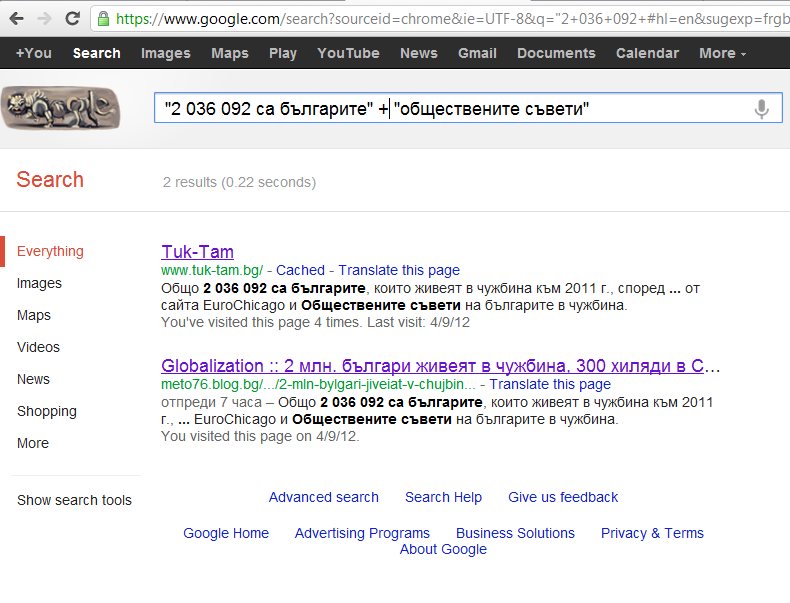This screenshot has height=603, width=790.
Task: Click the green padlock security icon
Action: 103,18
